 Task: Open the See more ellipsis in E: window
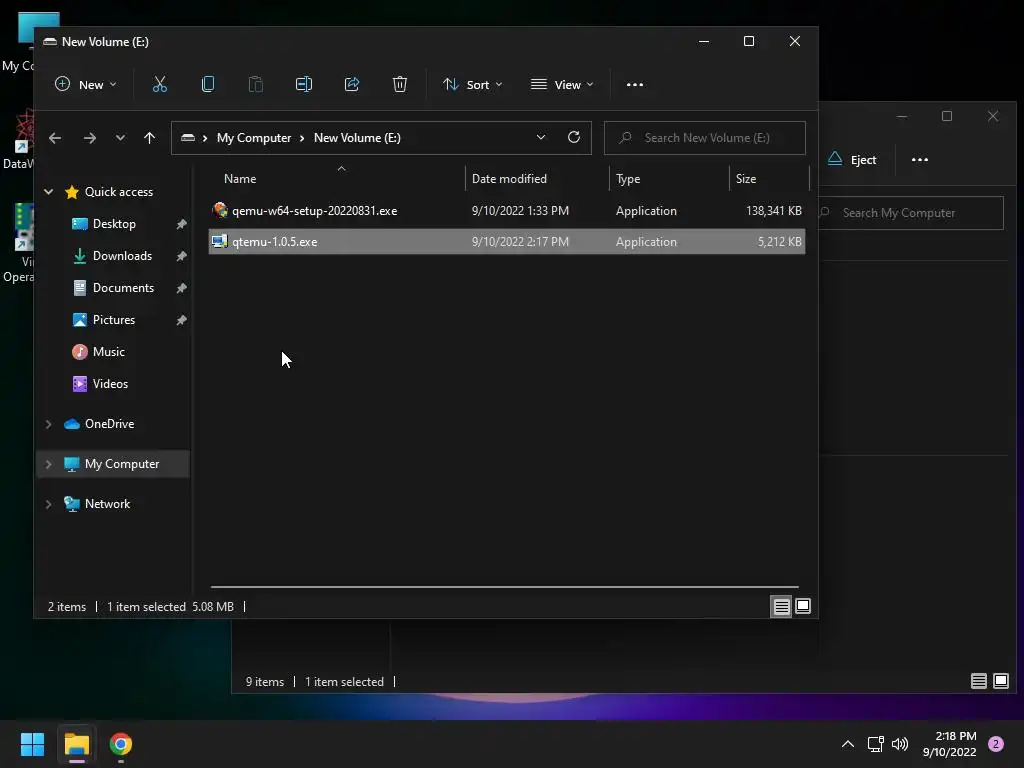pos(635,84)
